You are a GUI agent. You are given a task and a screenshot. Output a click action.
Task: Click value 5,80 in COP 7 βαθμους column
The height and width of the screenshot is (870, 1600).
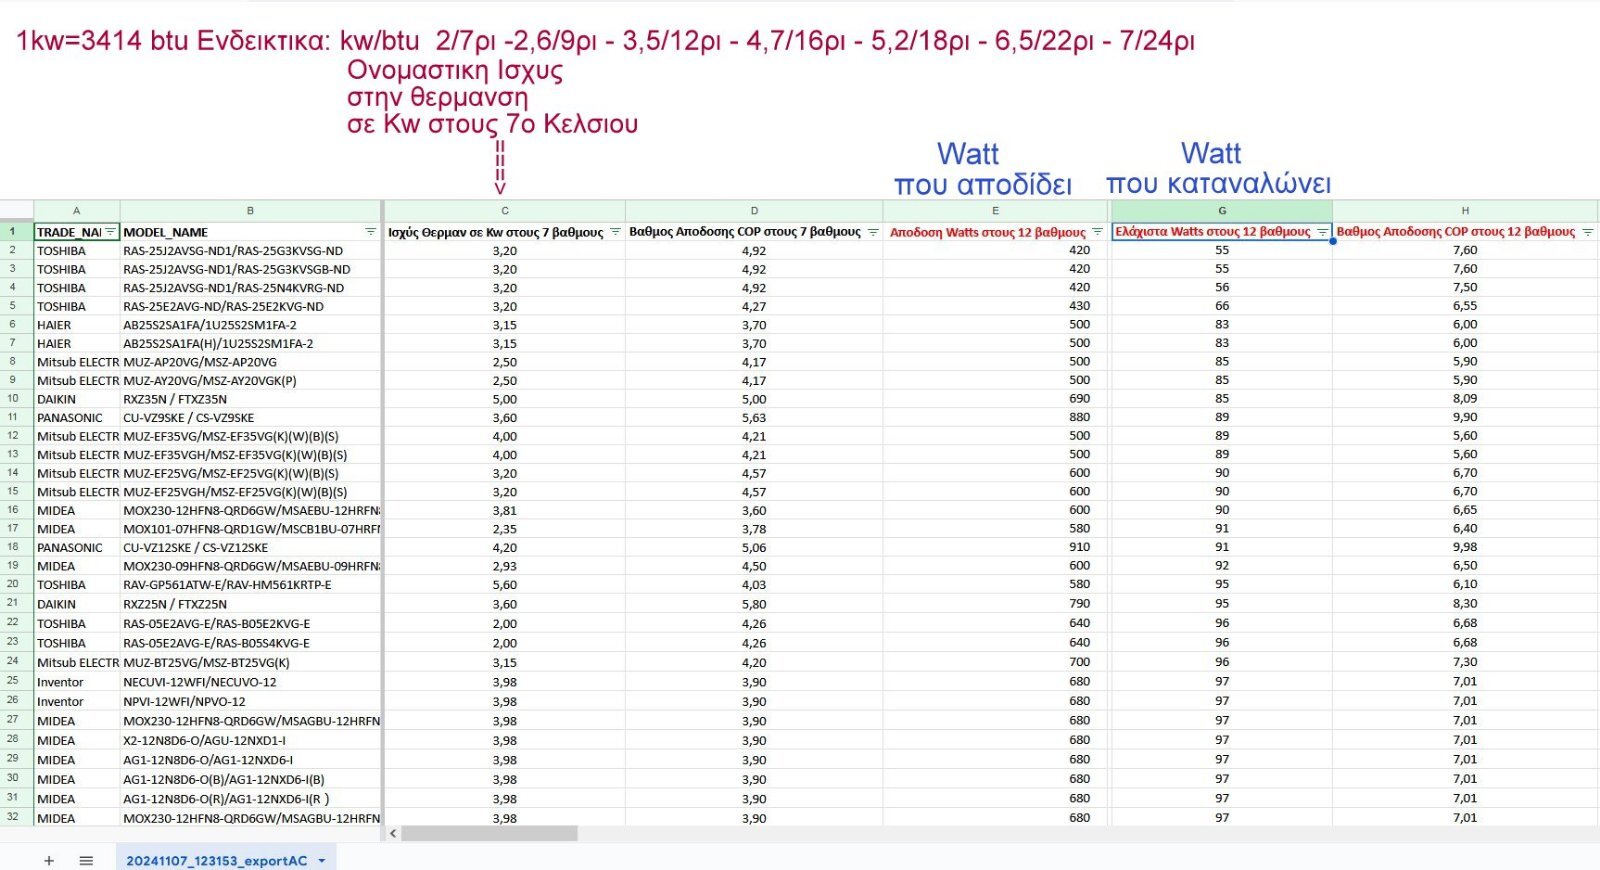click(754, 604)
